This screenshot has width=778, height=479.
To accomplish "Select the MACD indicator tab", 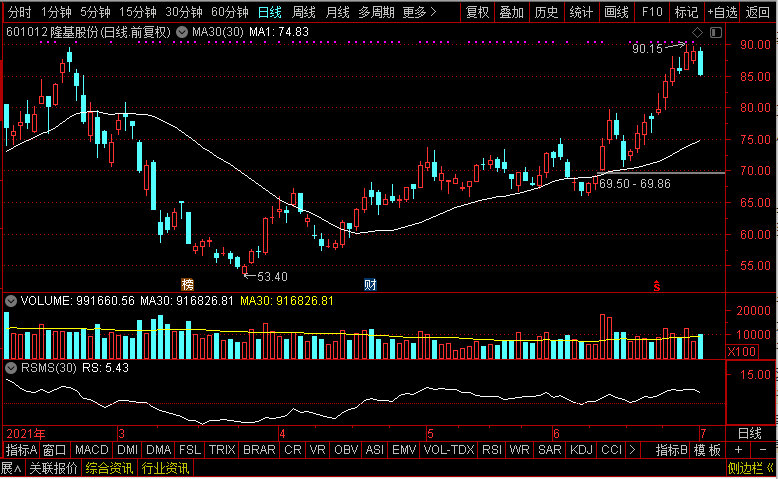I will tap(92, 450).
